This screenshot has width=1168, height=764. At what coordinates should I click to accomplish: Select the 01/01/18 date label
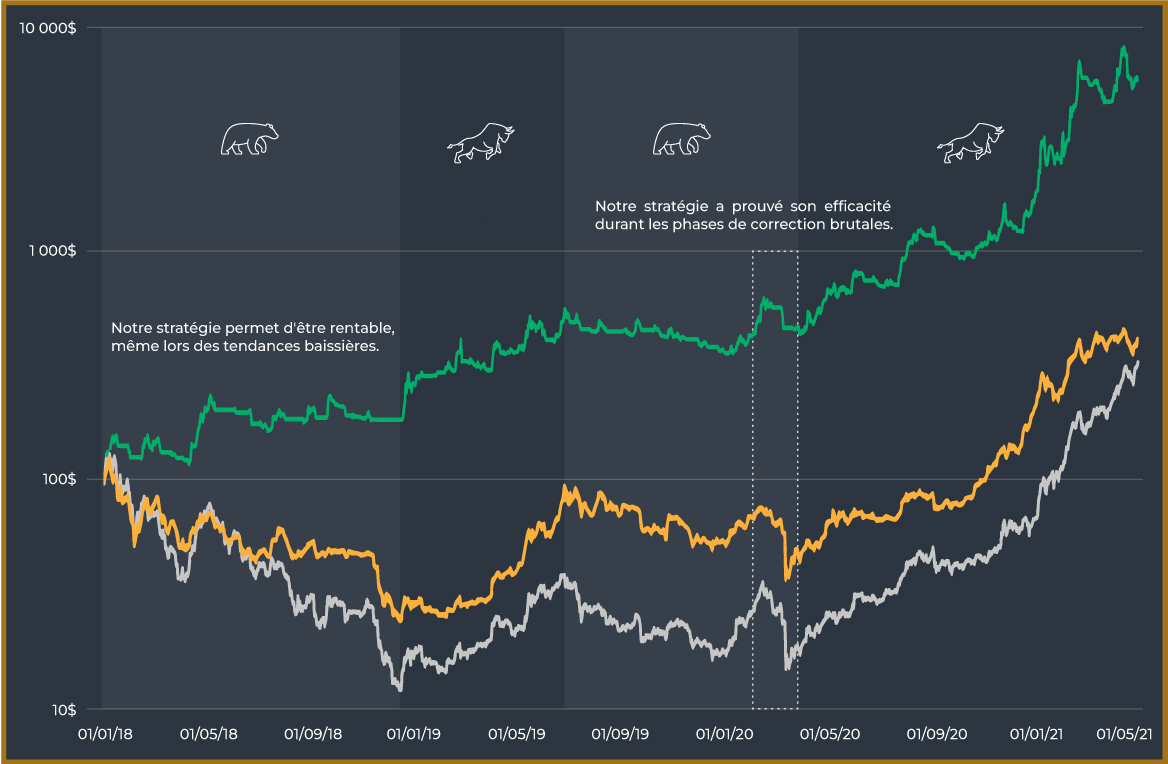[105, 733]
